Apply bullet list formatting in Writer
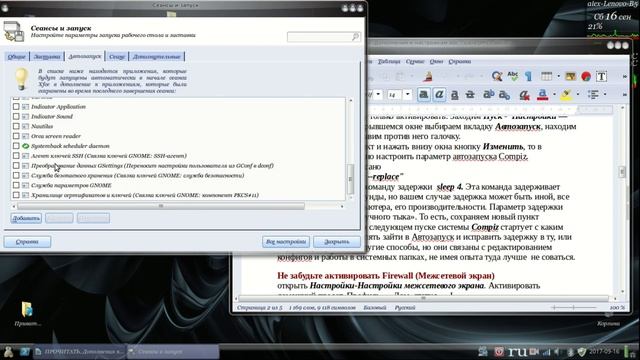The image size is (640, 360). tap(593, 95)
